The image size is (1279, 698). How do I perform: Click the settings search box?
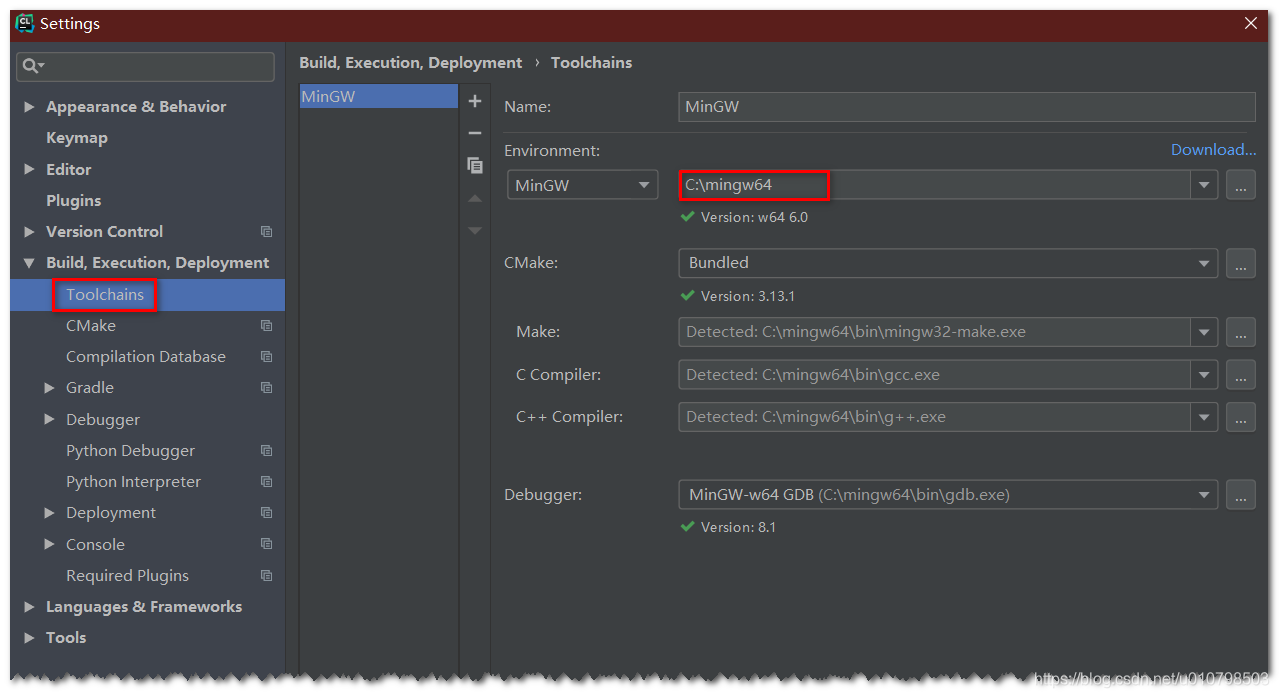145,66
